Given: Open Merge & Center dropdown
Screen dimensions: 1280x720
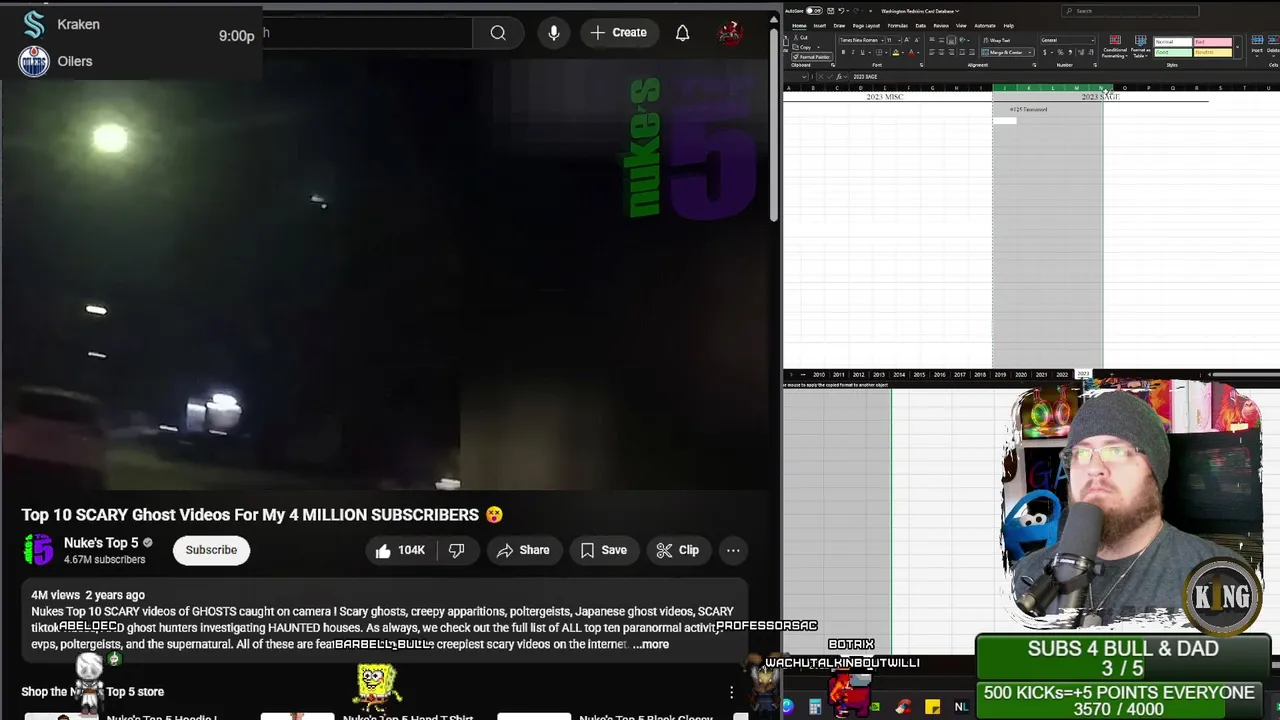Looking at the screenshot, I should pos(1030,52).
